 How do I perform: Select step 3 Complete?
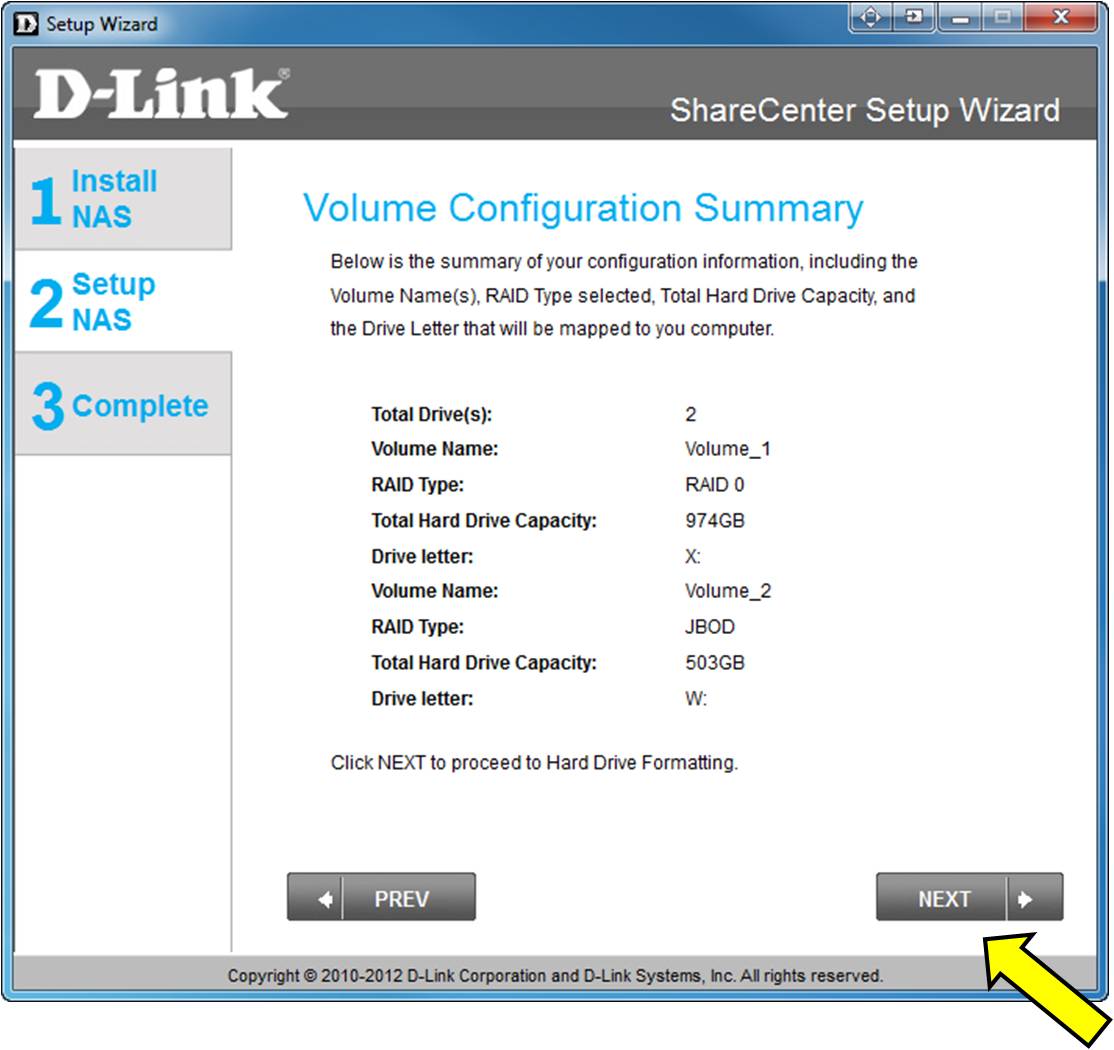tap(123, 404)
